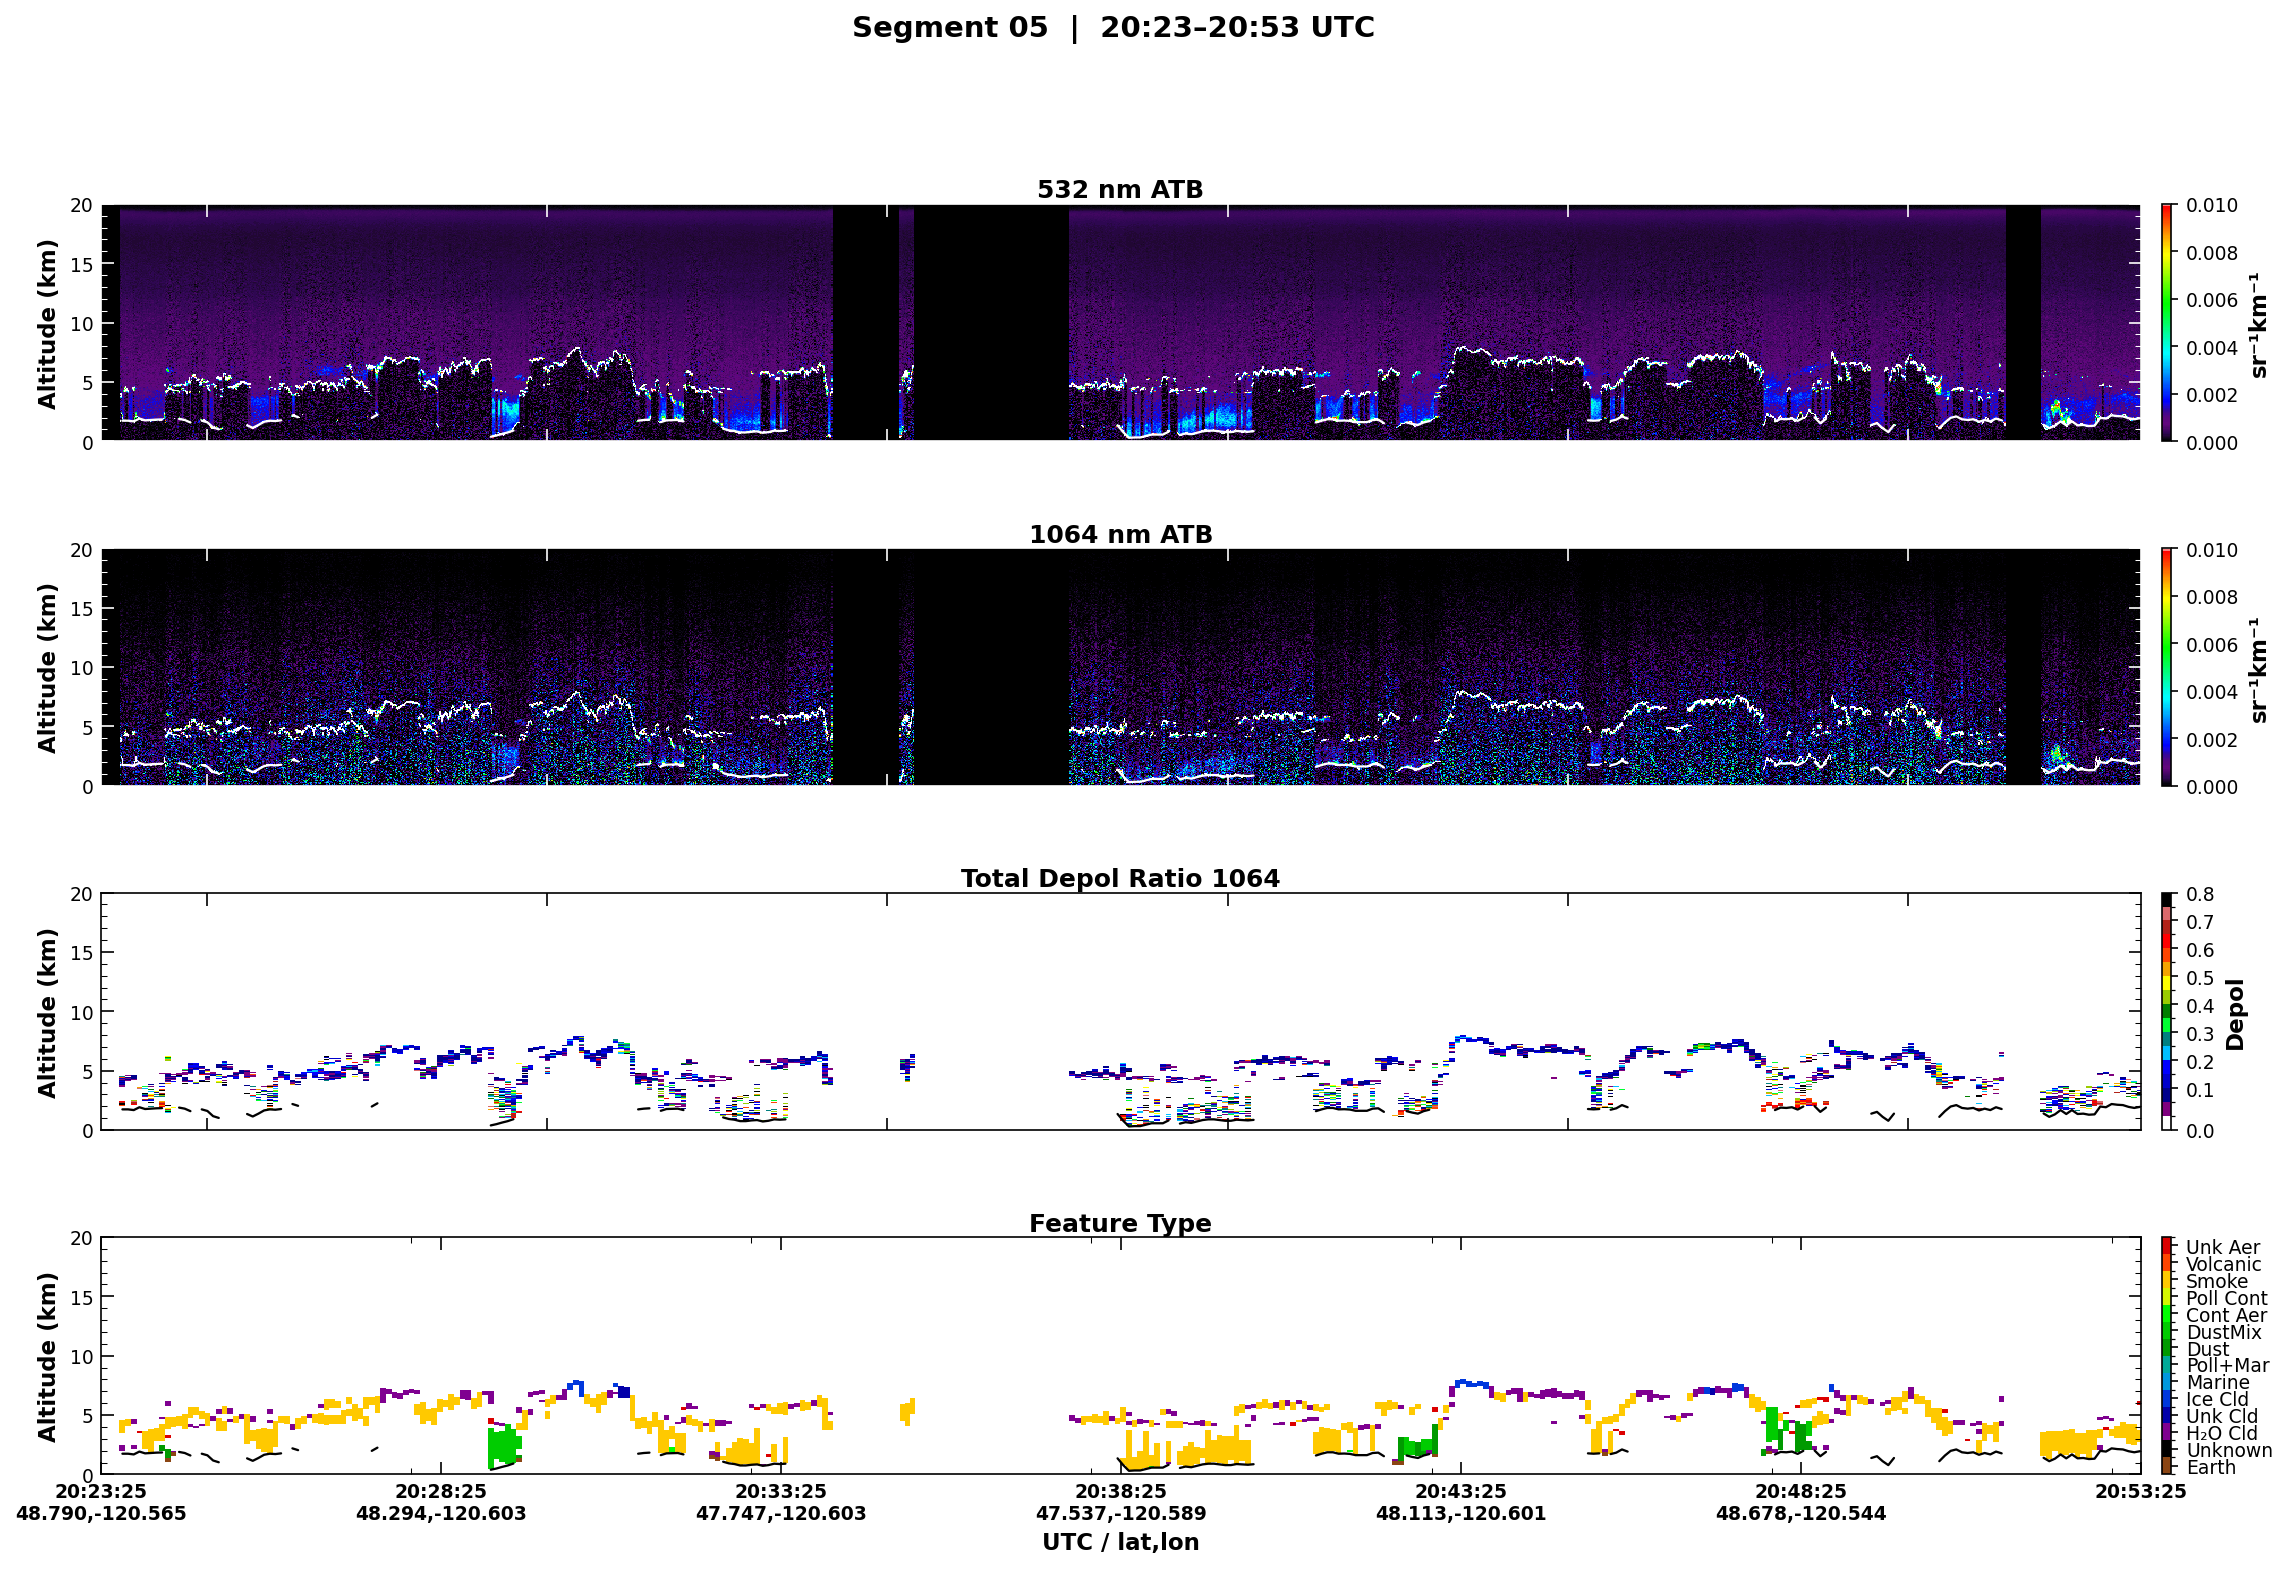Click the UTC / lat,lon axis label
2288x1569 pixels.
[x=1120, y=1542]
